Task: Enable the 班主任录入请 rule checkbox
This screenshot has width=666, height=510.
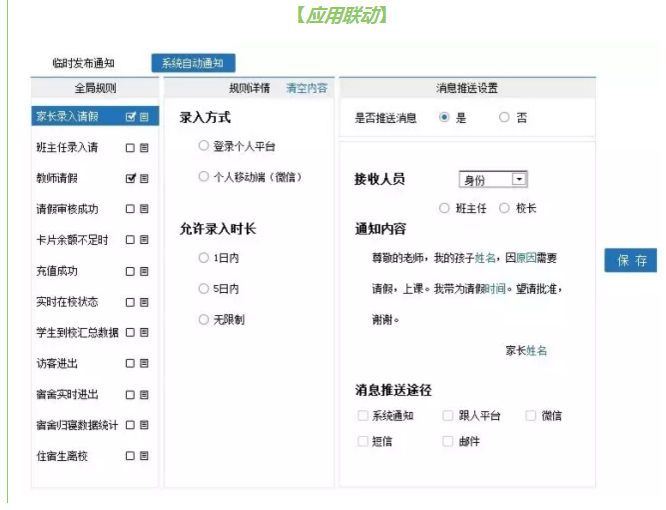Action: 130,148
